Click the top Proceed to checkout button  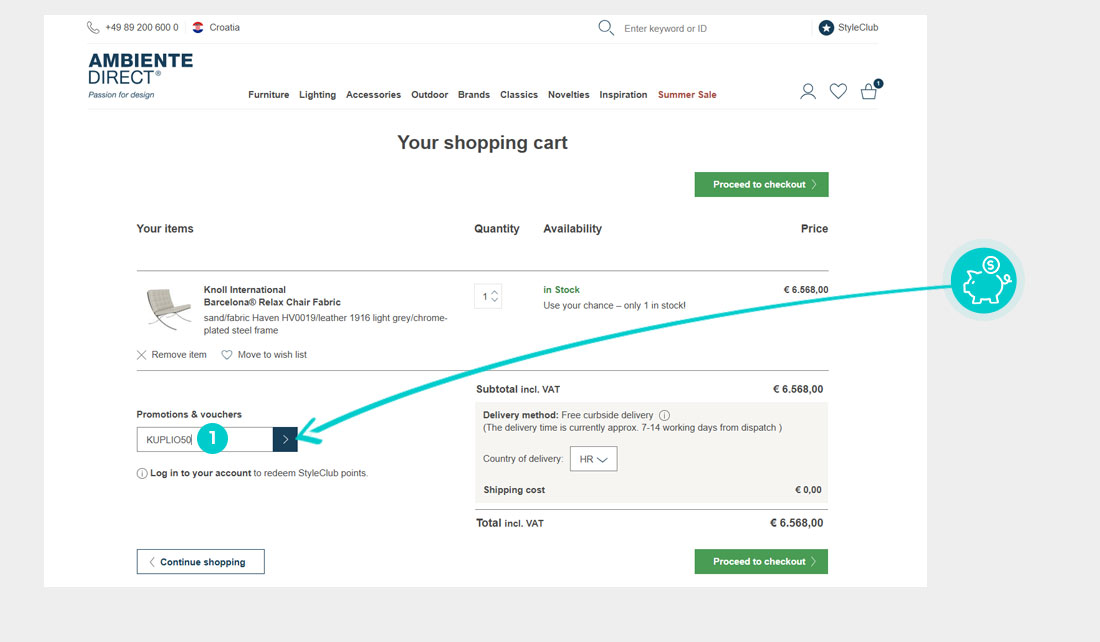pyautogui.click(x=761, y=185)
